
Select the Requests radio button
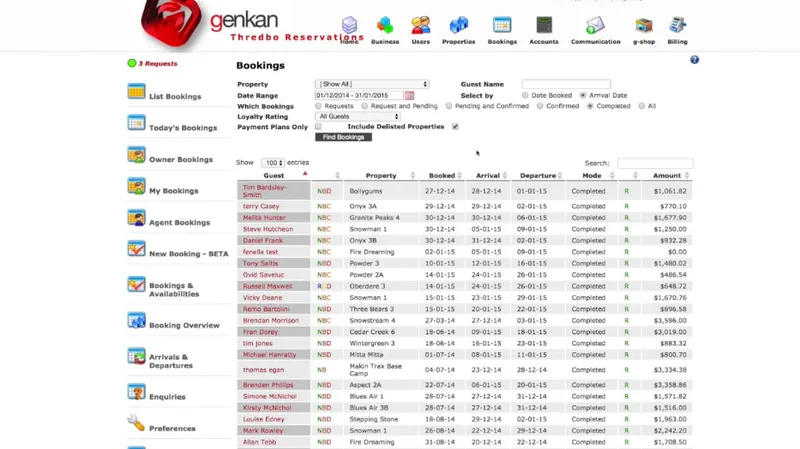pos(318,106)
